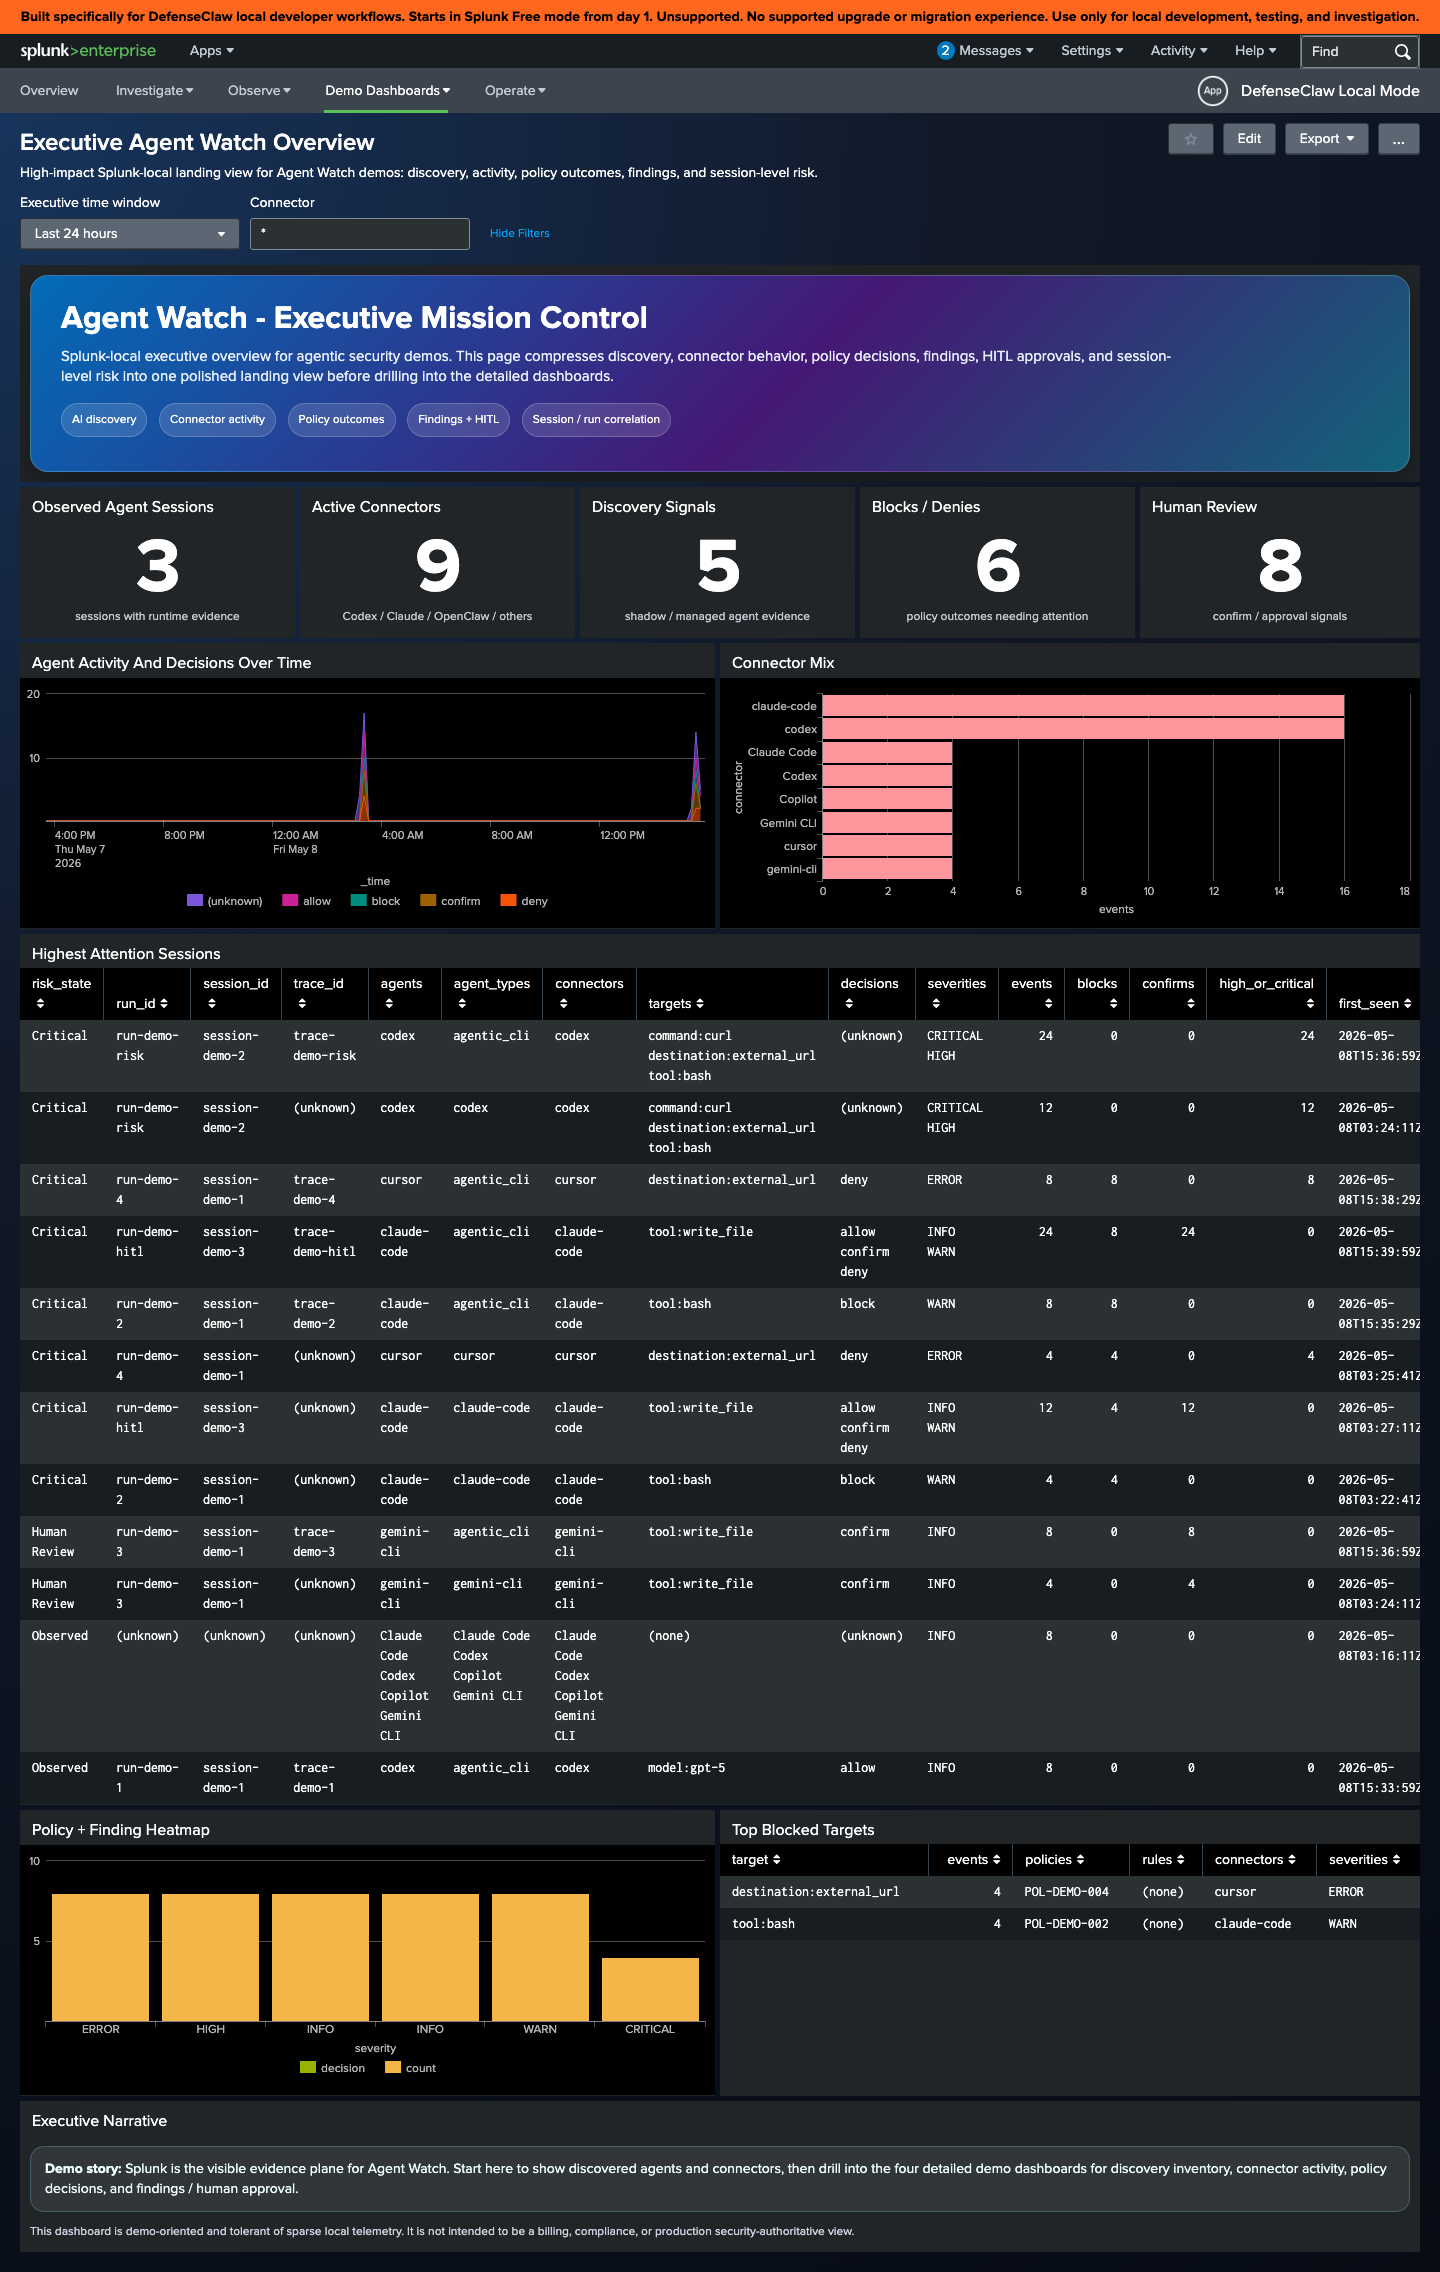Toggle the decision legend entry in heatmap
The image size is (1440, 2272).
[333, 2068]
